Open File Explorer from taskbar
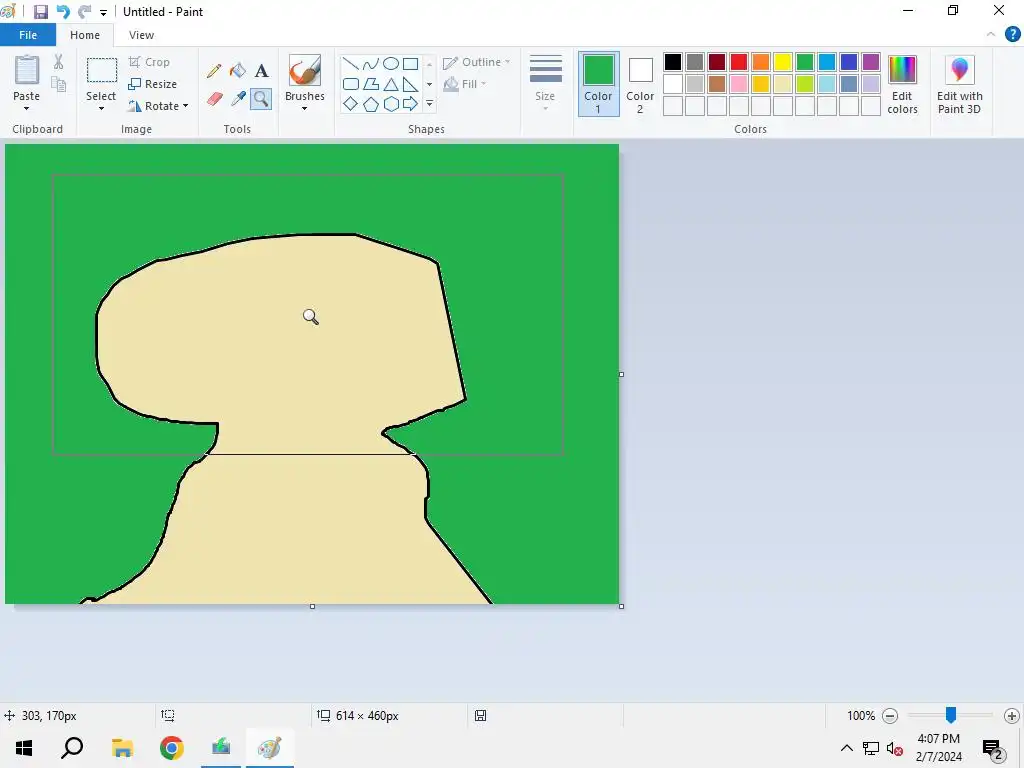This screenshot has width=1024, height=768. tap(122, 748)
